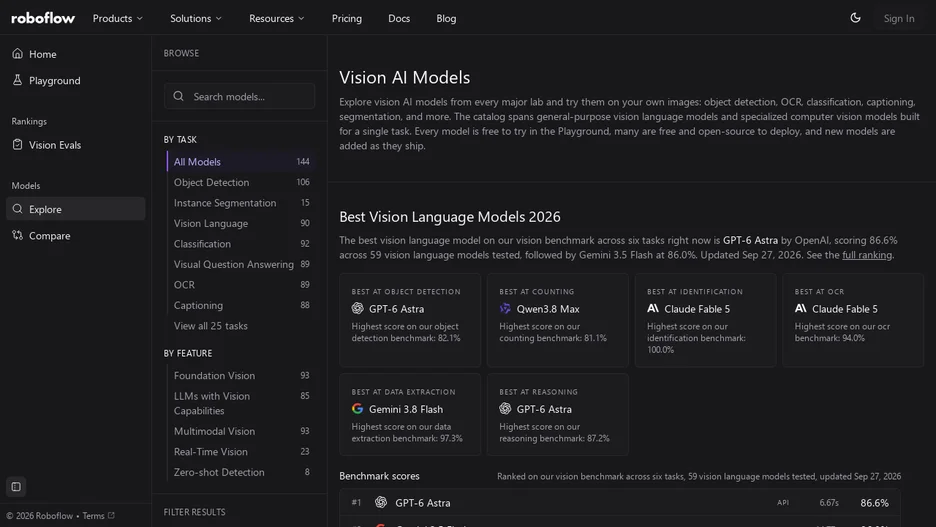Filter by Captioning task
Viewport: 936px width, 527px height.
pyautogui.click(x=241, y=305)
